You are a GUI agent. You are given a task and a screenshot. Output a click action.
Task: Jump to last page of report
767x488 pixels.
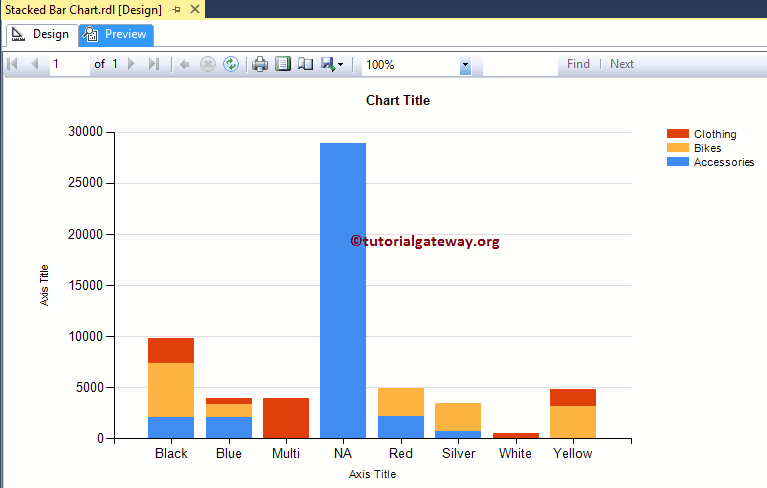(154, 64)
